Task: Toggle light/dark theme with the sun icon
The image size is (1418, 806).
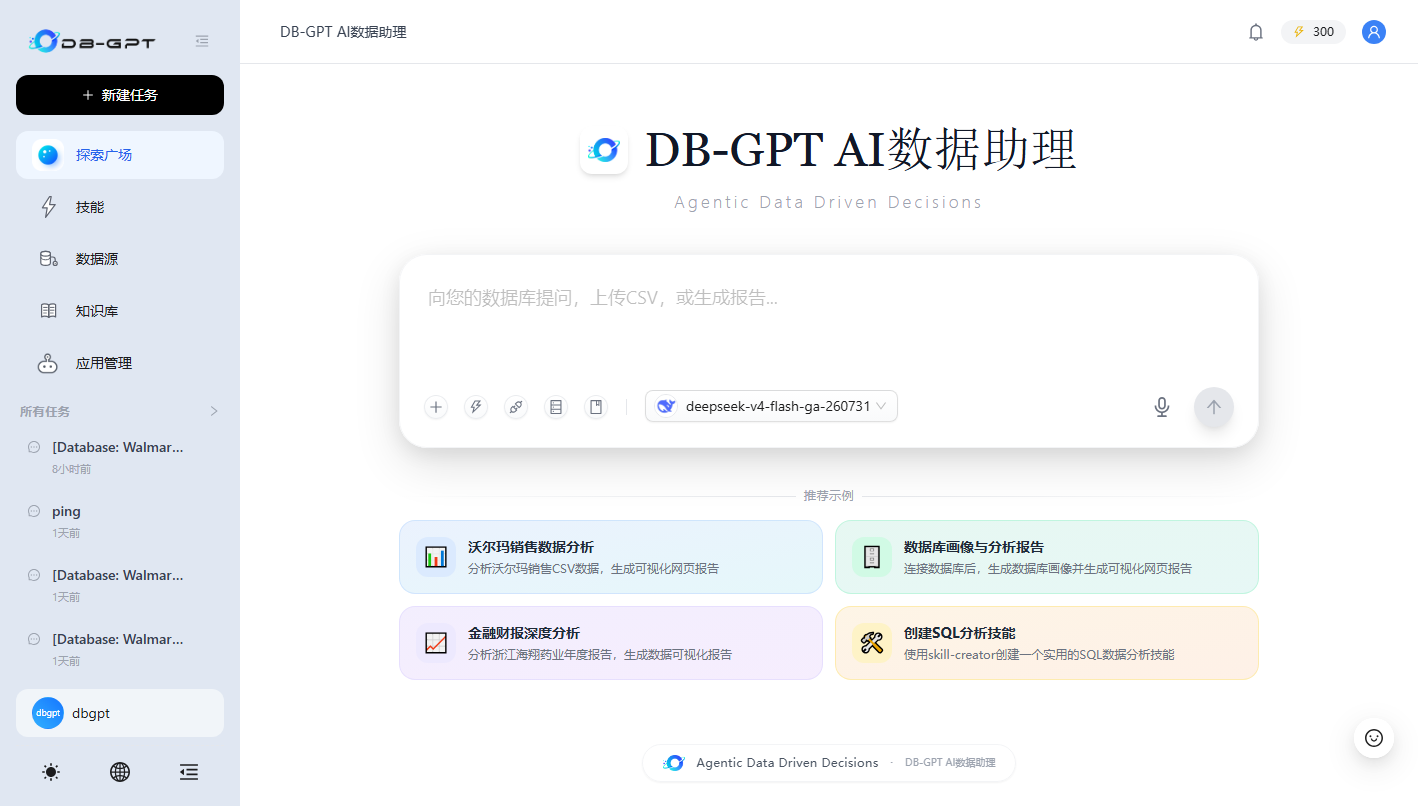Action: [x=51, y=772]
